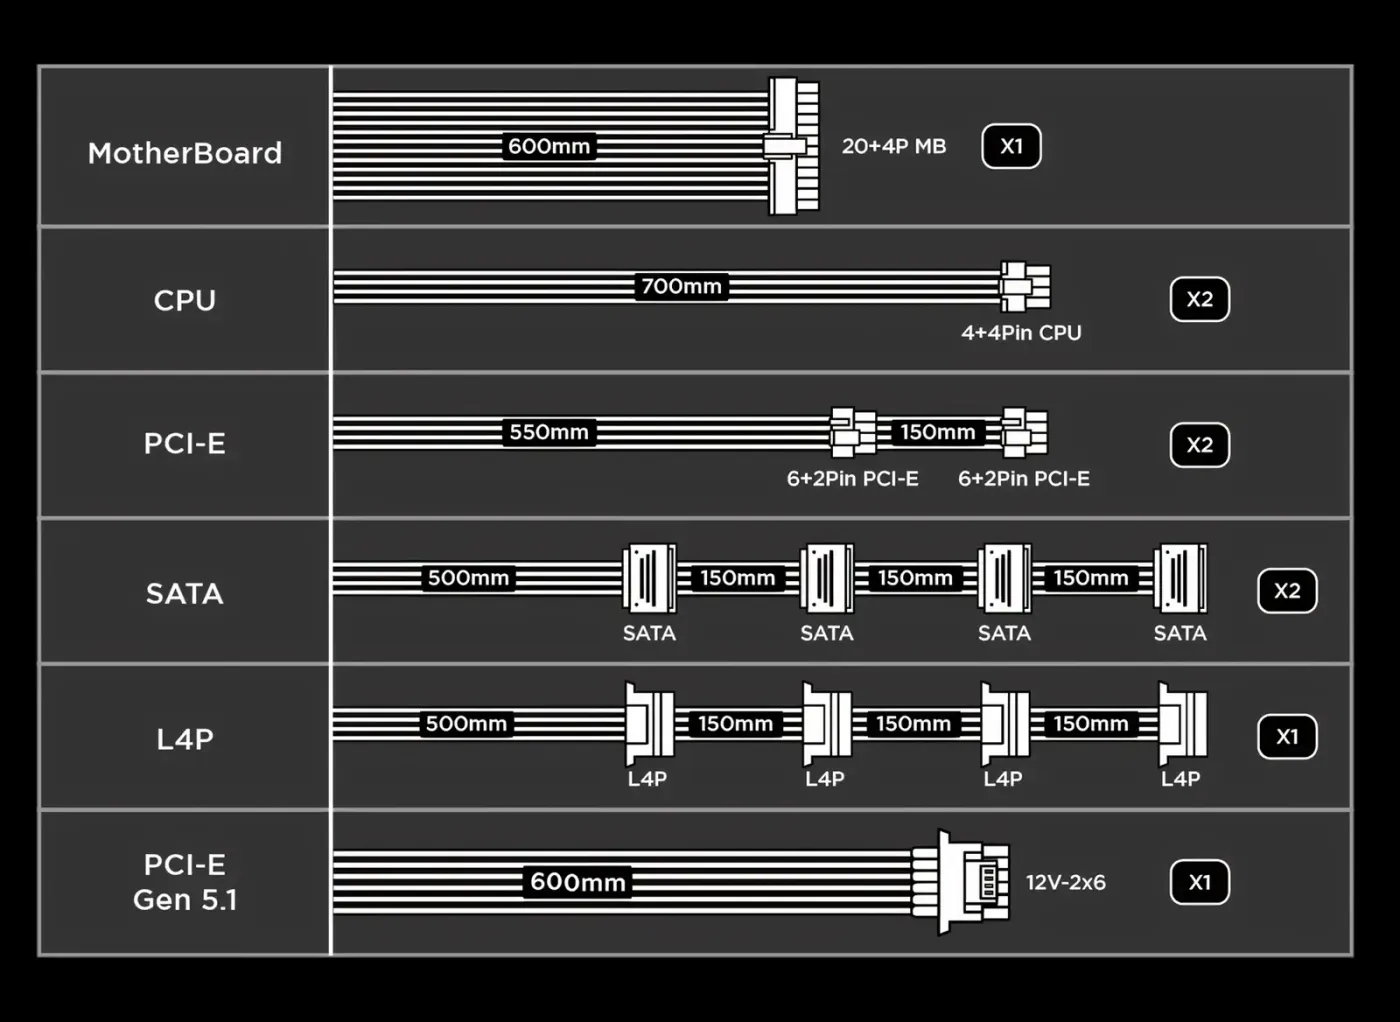
Task: Select the "SATA" row heading
Action: click(185, 594)
